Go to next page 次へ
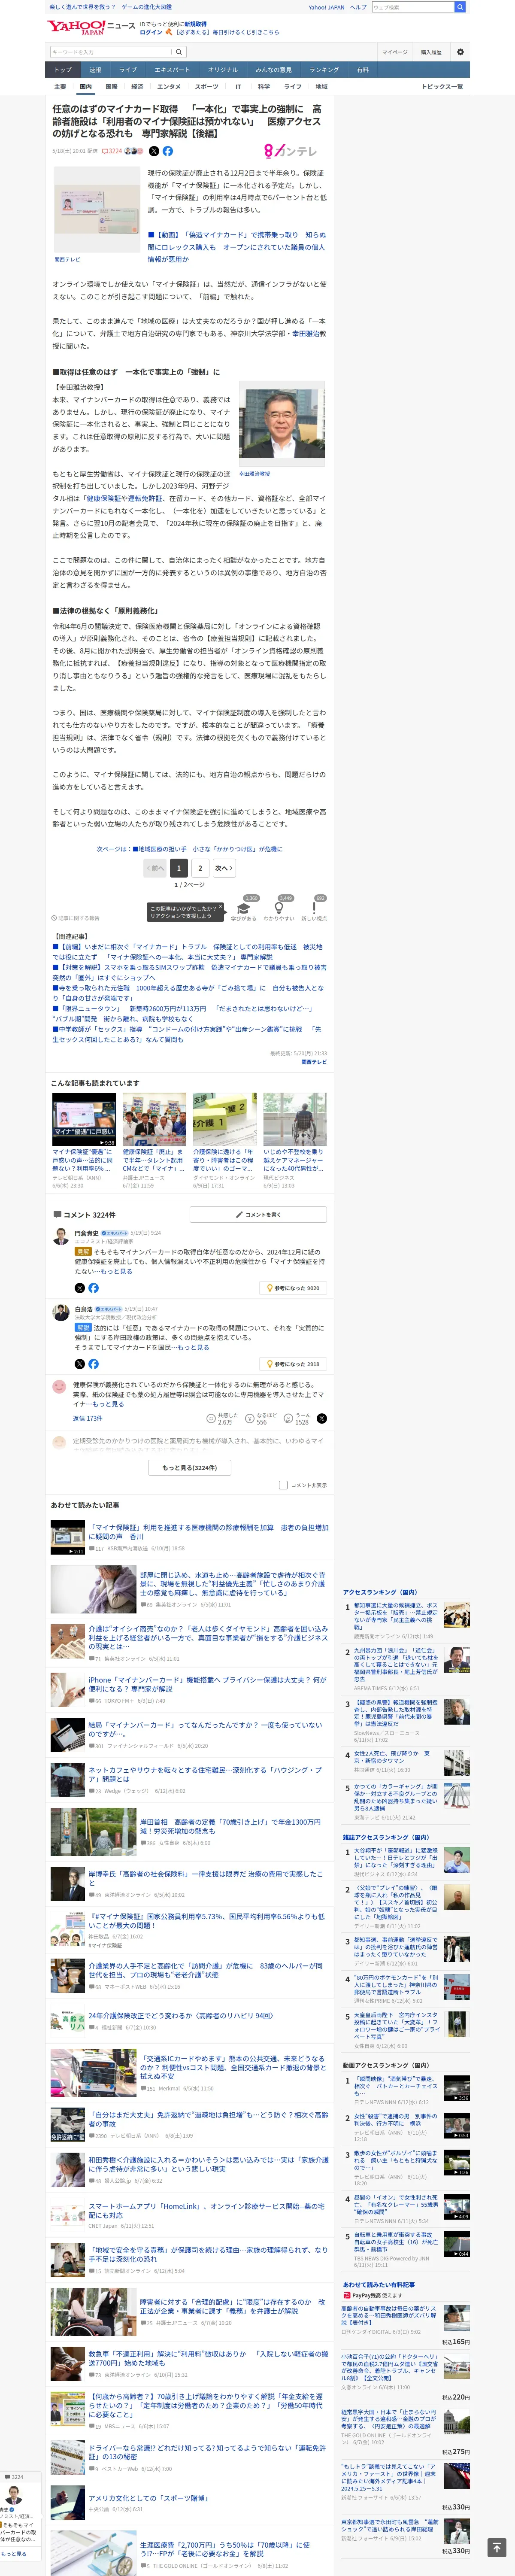The image size is (515, 2576). coord(224,868)
